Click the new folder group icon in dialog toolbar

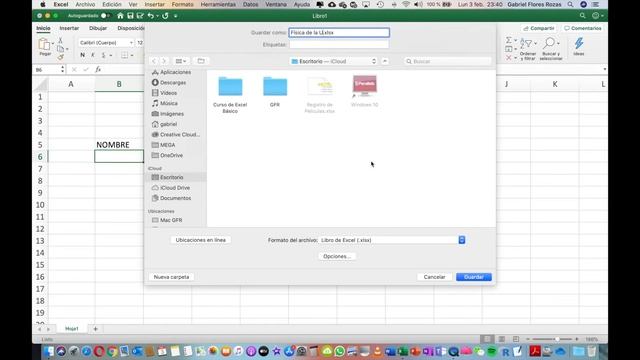click(201, 61)
